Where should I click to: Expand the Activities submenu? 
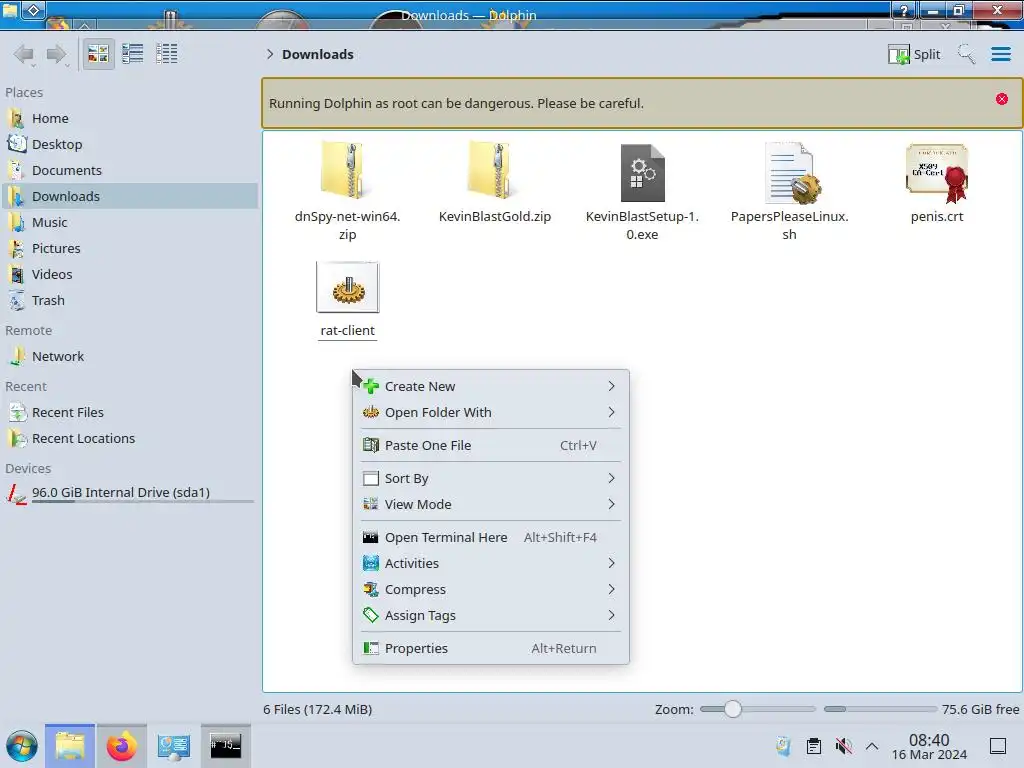[490, 564]
